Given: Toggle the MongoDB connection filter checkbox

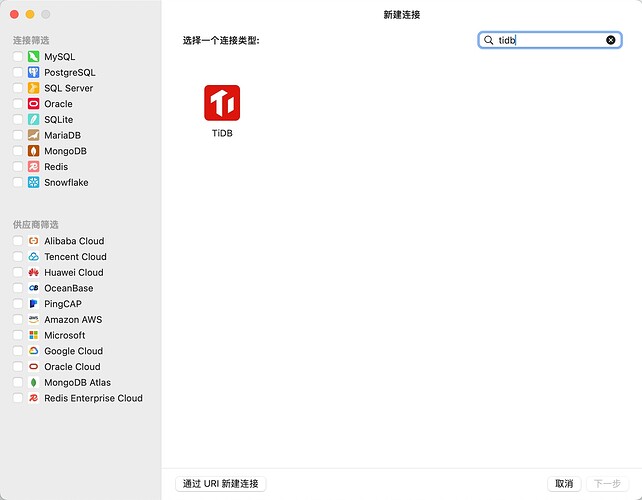Looking at the screenshot, I should click(x=18, y=151).
